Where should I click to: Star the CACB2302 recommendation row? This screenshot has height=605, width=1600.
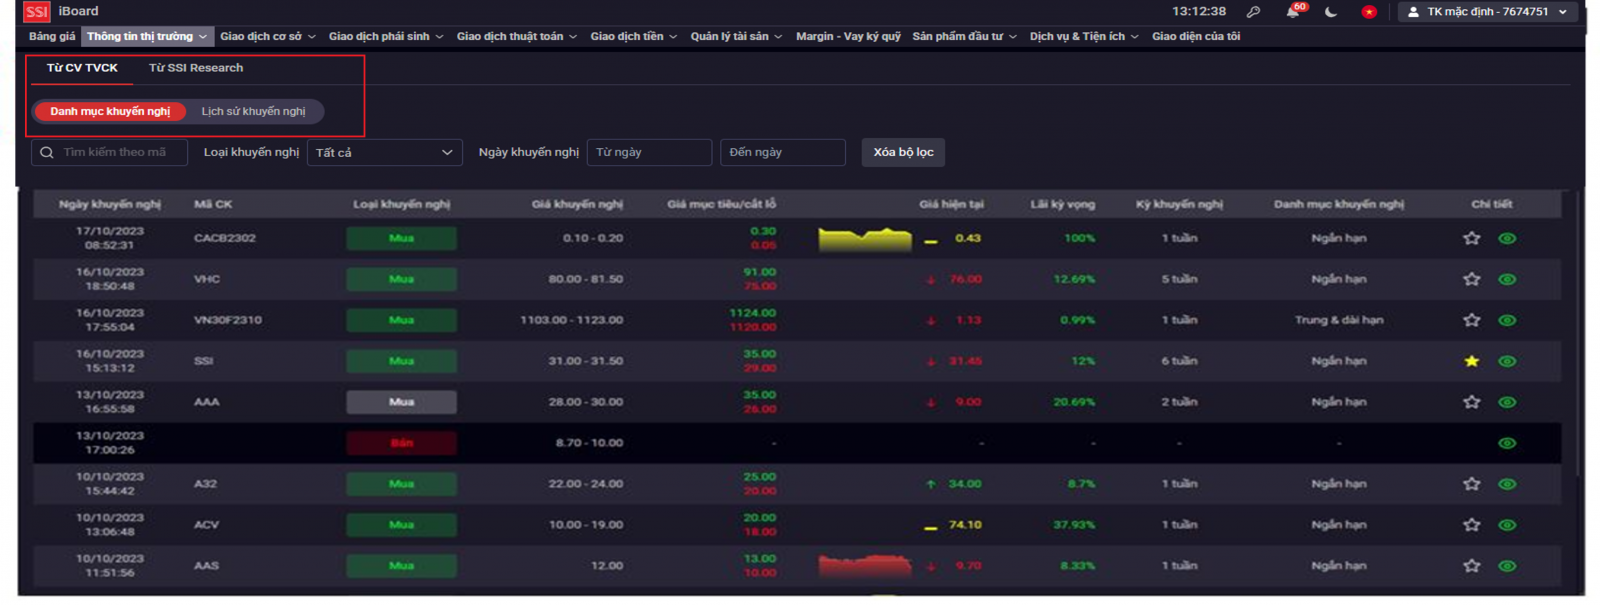click(1471, 238)
